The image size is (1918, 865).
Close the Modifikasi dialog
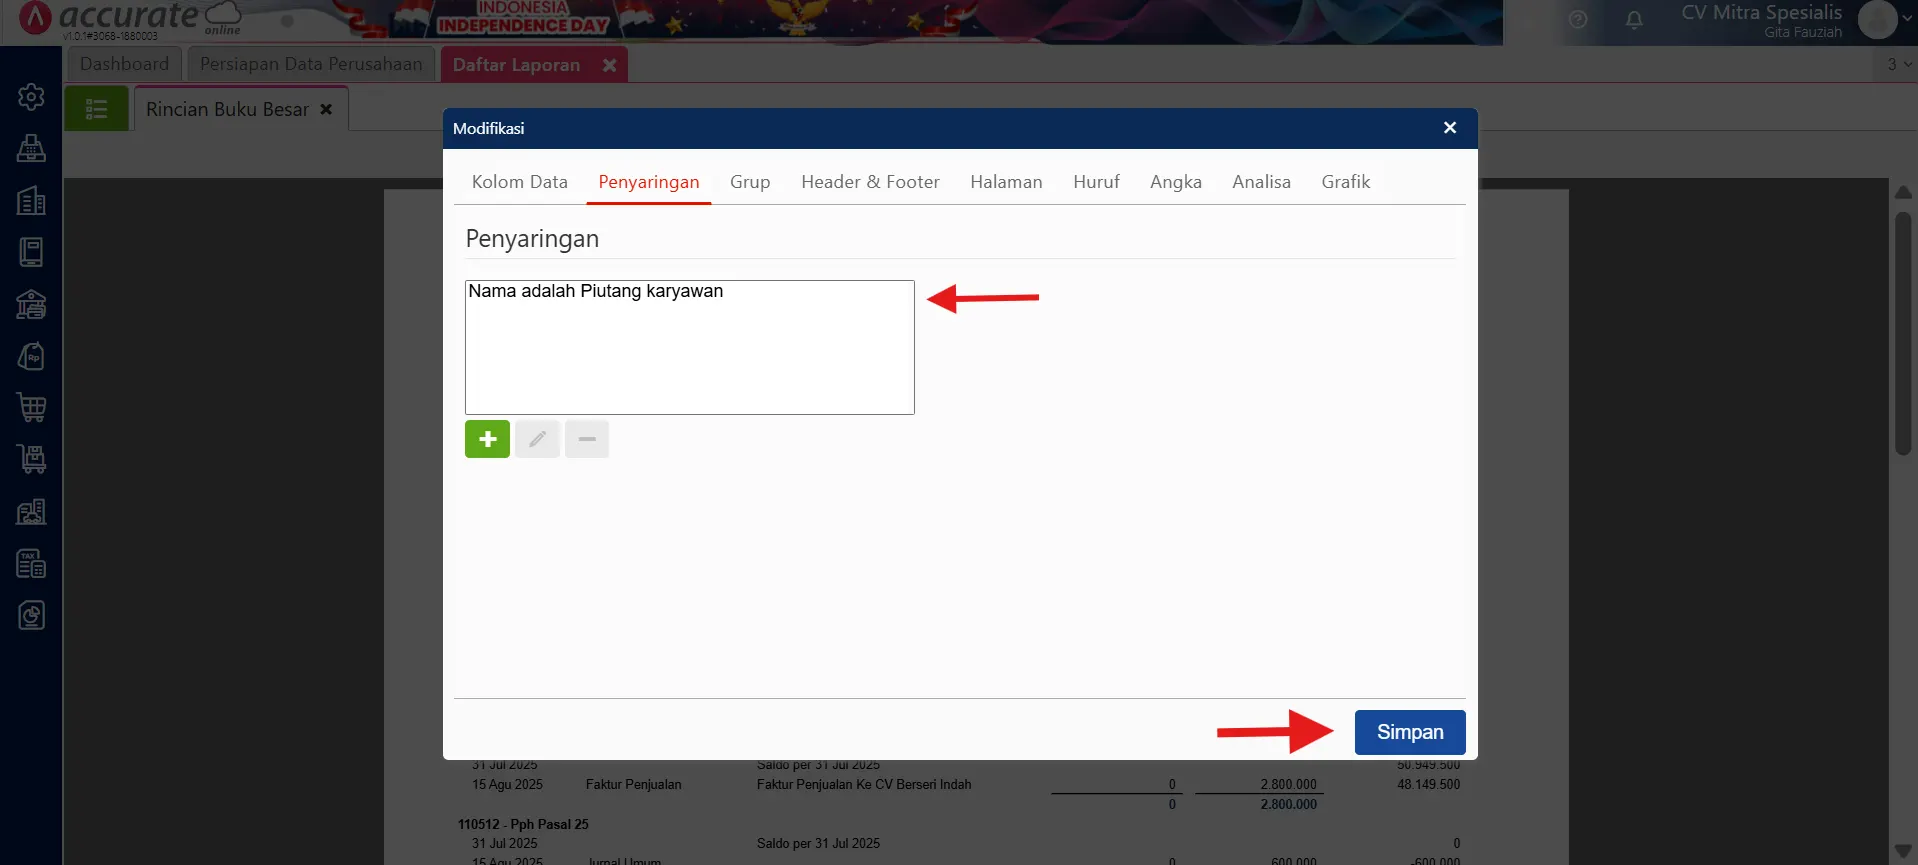click(x=1450, y=128)
